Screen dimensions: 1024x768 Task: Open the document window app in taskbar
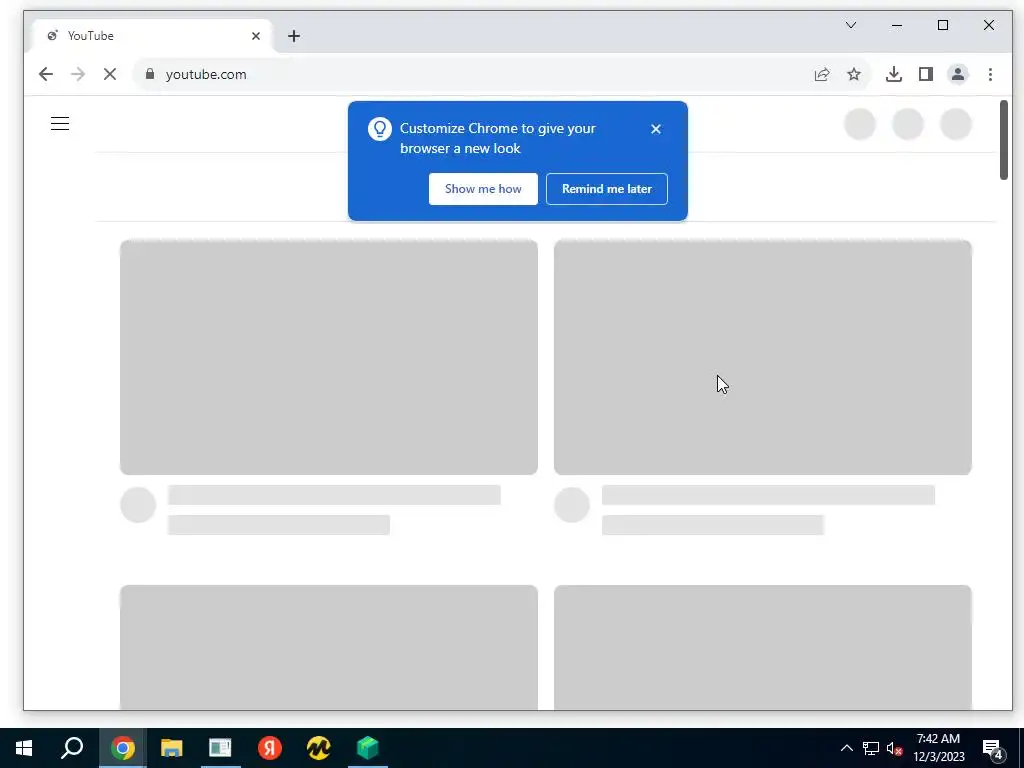(221, 748)
